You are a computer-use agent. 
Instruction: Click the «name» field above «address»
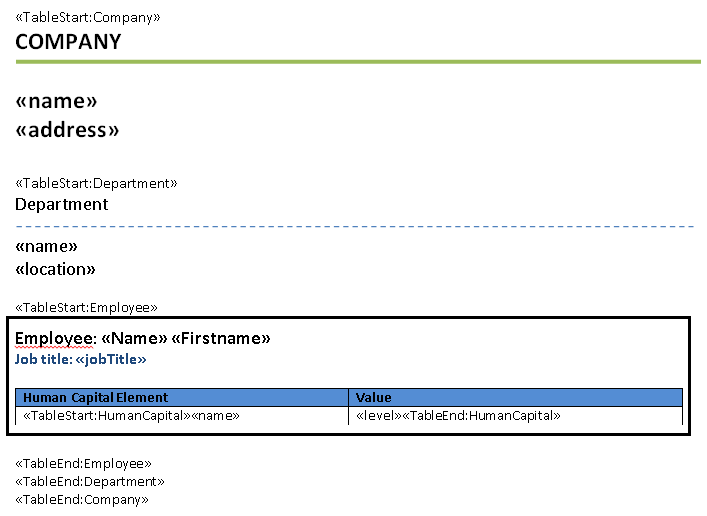[x=57, y=101]
